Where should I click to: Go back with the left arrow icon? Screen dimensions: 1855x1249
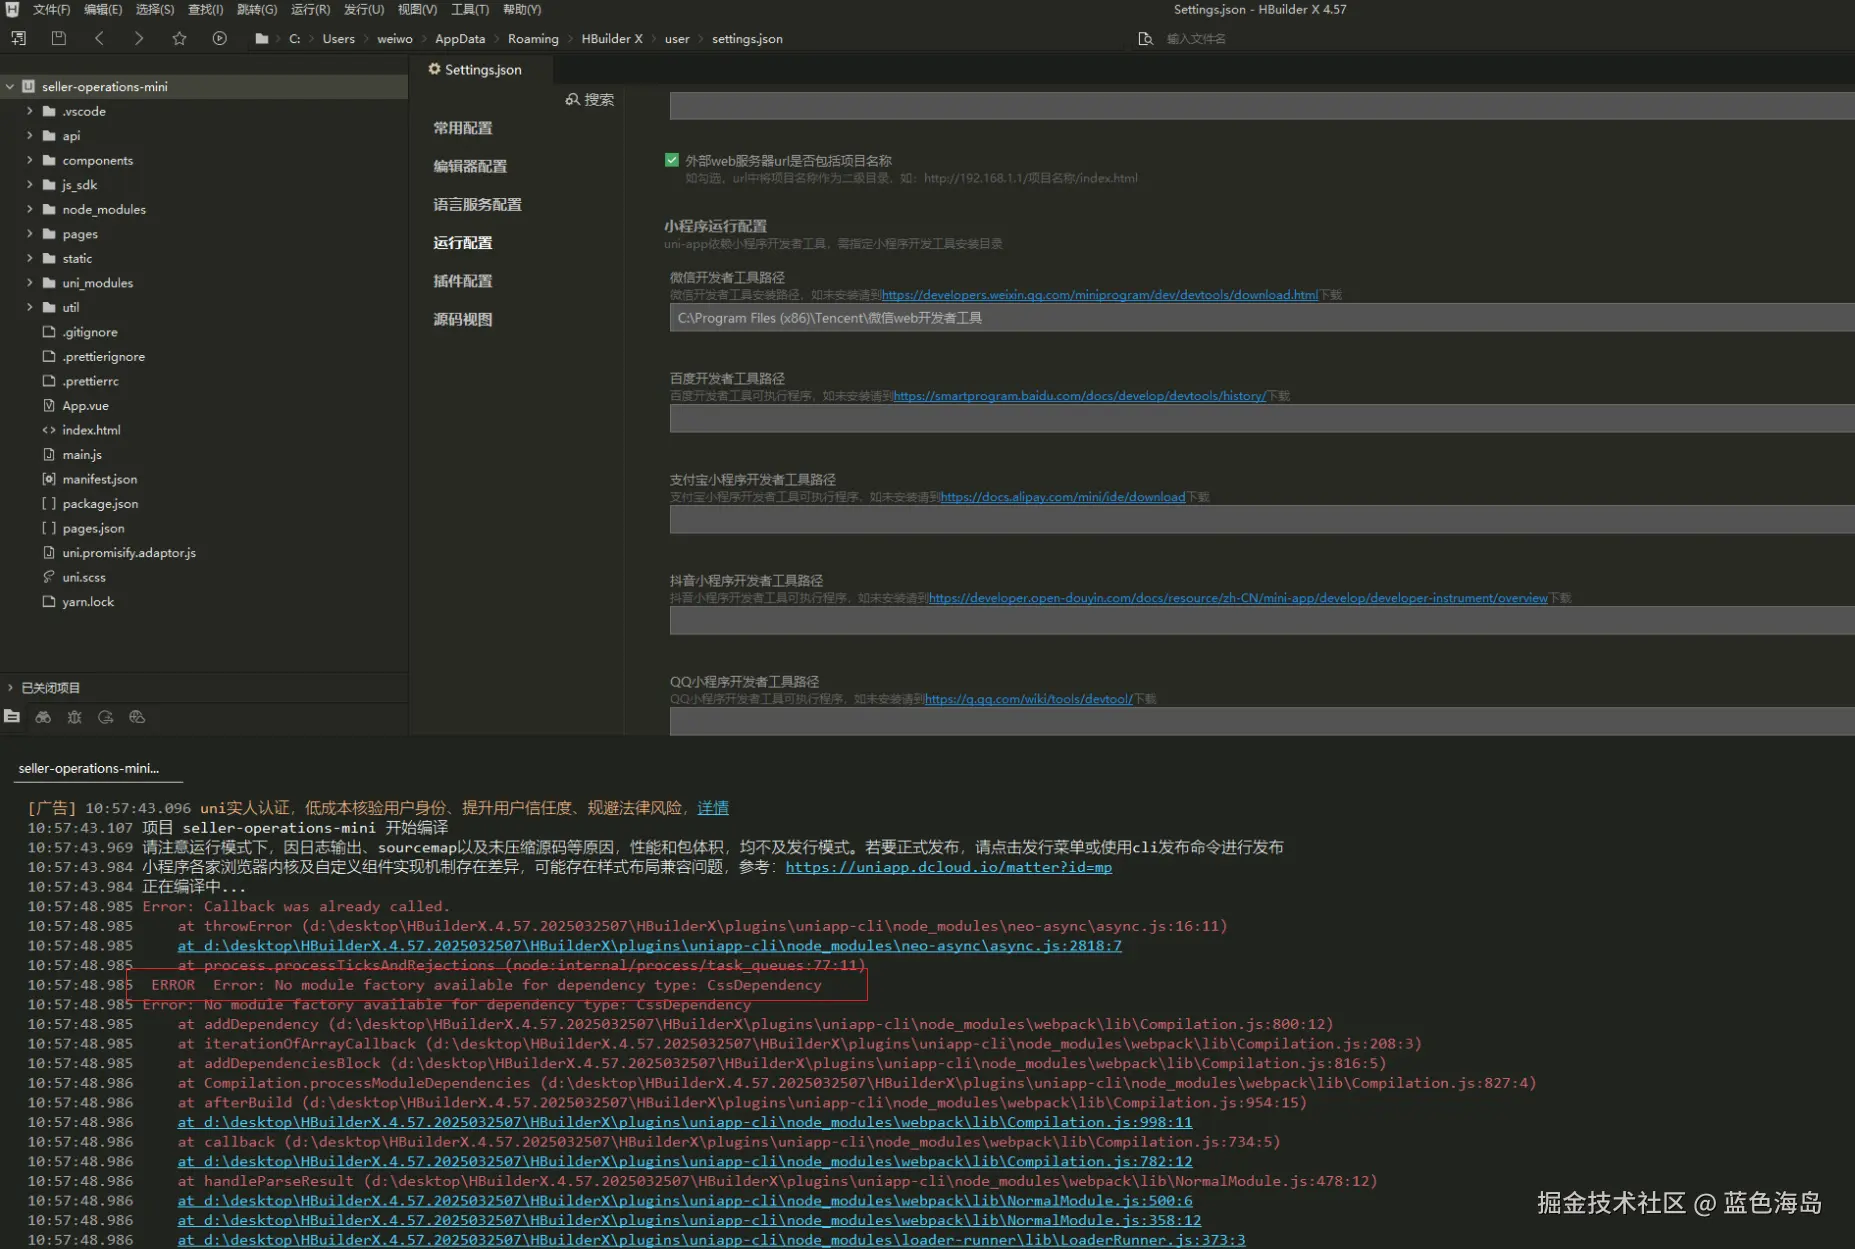click(x=99, y=38)
